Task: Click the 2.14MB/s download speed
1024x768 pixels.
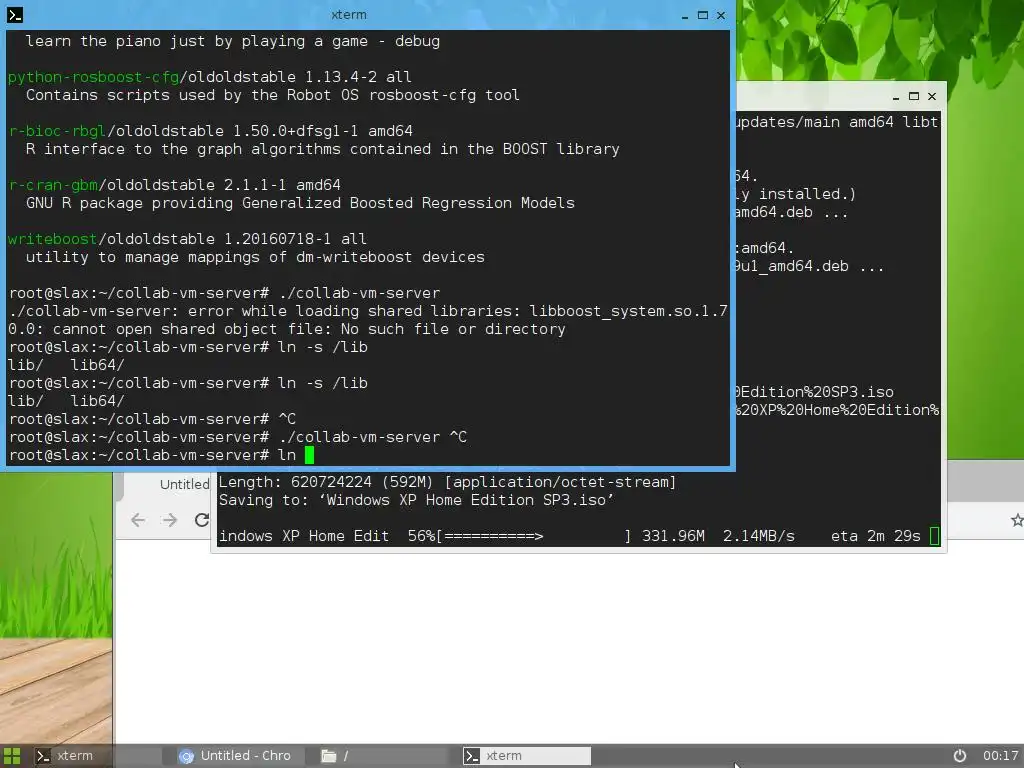Action: coord(759,536)
